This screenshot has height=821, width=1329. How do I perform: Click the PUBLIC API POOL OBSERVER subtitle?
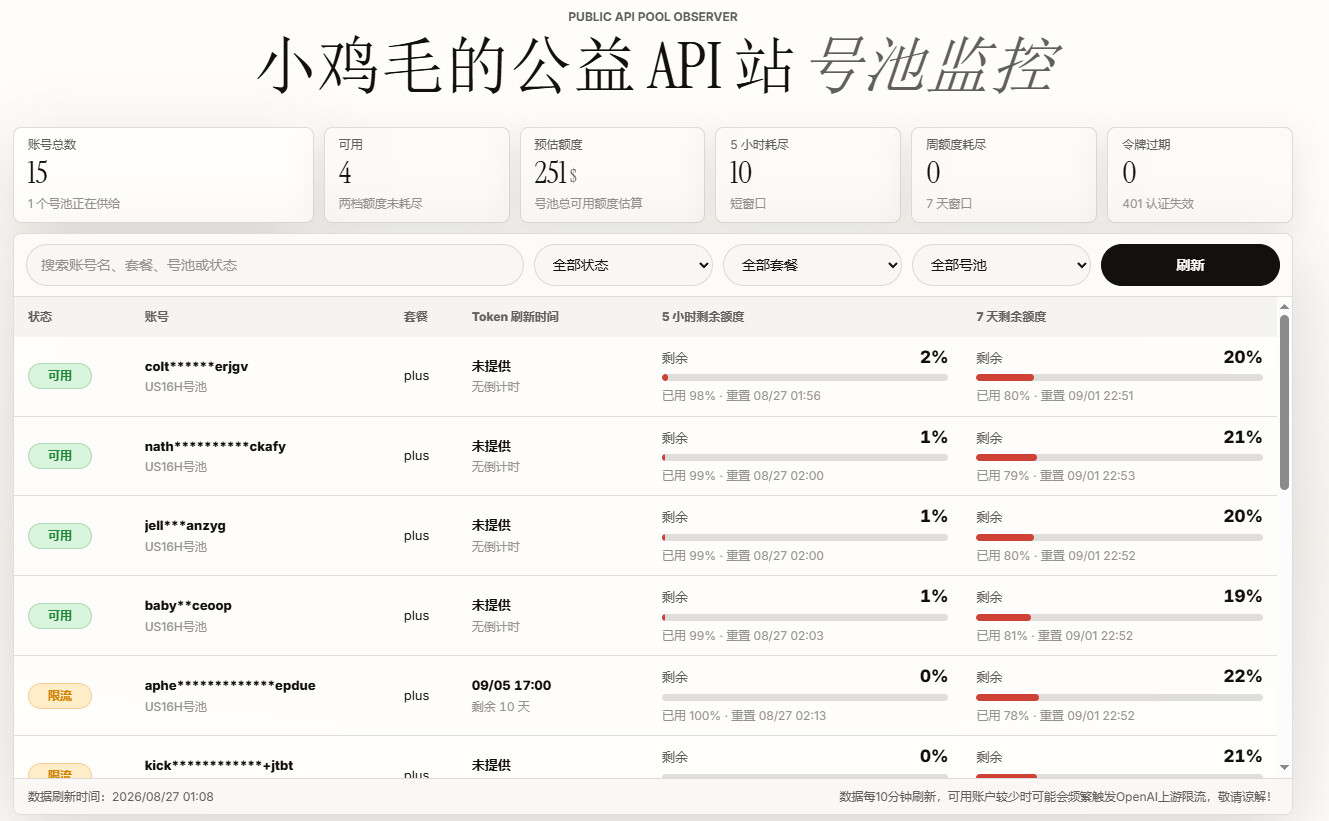pos(653,17)
